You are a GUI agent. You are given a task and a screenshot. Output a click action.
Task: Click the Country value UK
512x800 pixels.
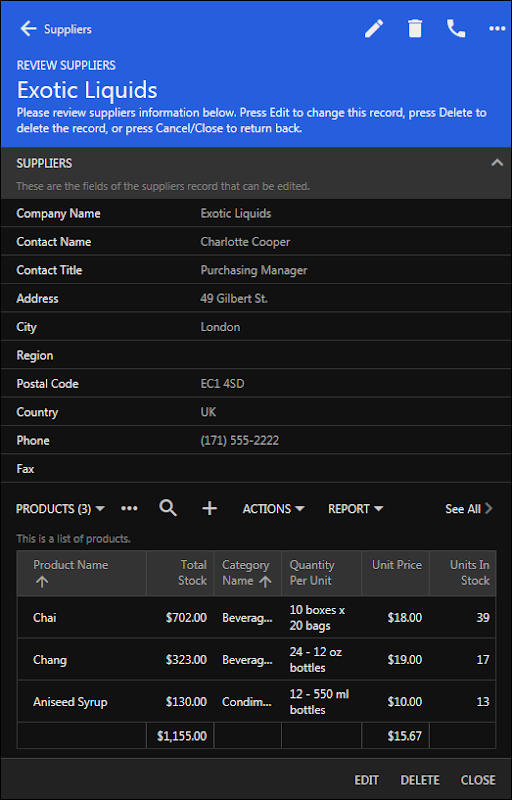pyautogui.click(x=208, y=412)
